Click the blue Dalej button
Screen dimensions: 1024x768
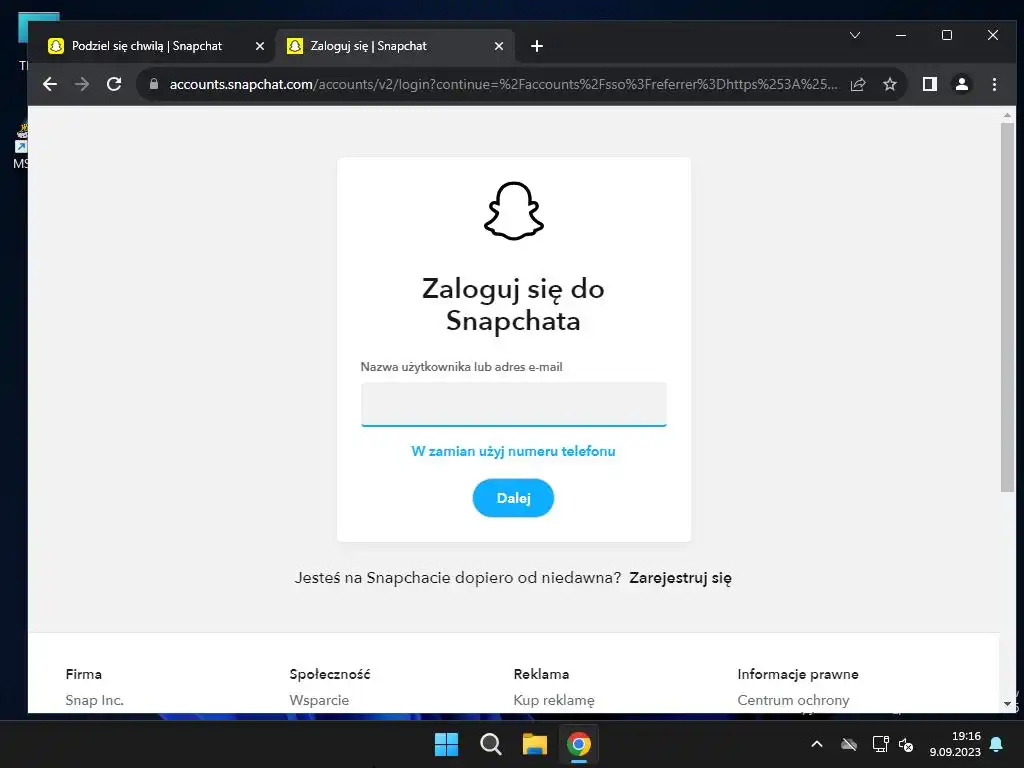(x=513, y=498)
